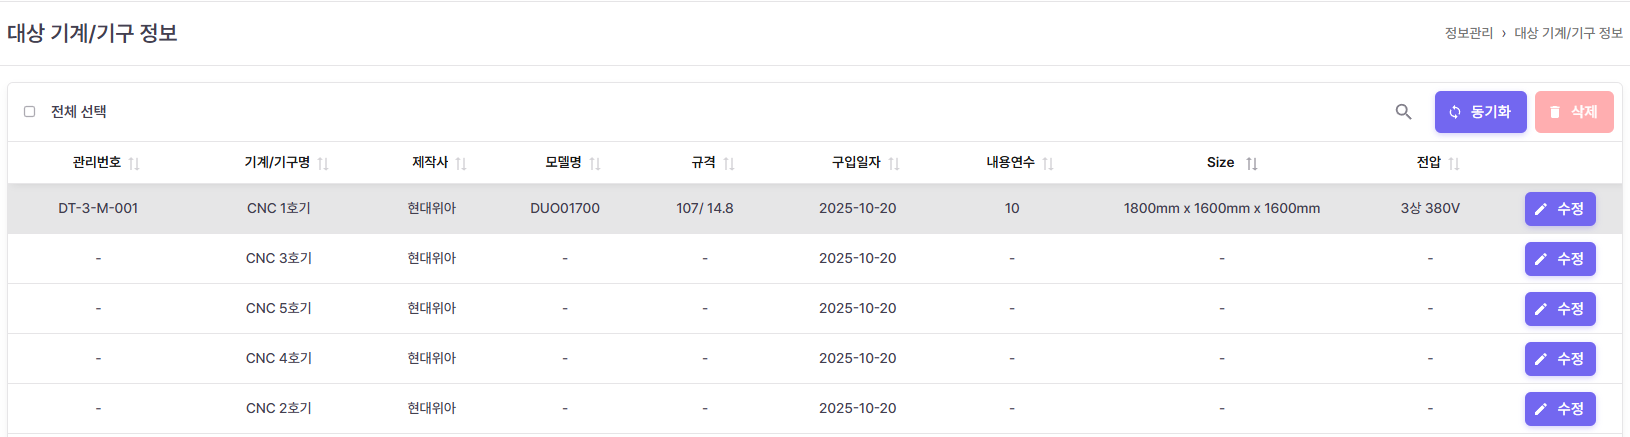Sort by Size column arrows
This screenshot has width=1630, height=437.
click(x=1252, y=163)
